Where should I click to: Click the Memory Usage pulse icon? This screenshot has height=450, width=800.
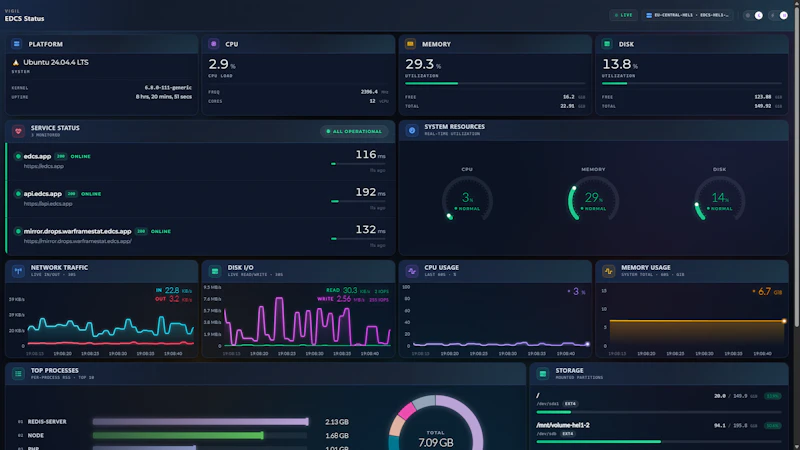pos(608,271)
